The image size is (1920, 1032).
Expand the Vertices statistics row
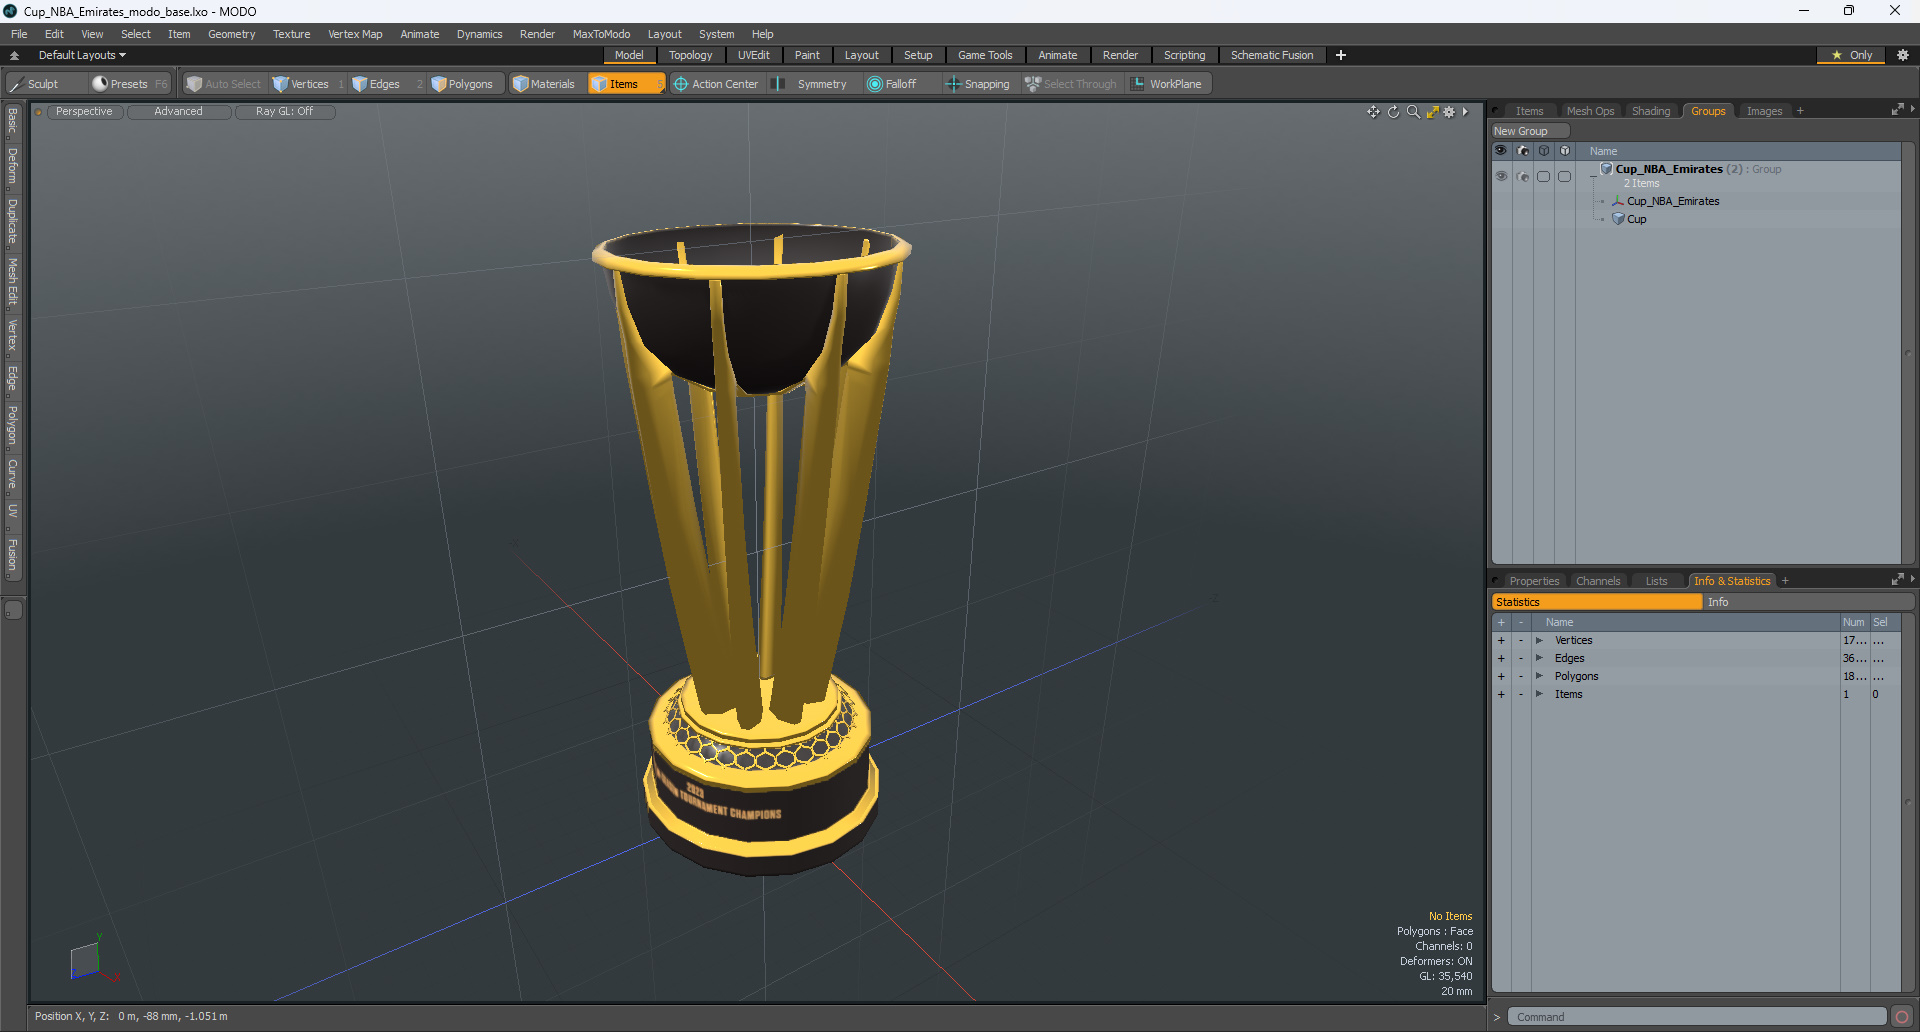[x=1540, y=640]
